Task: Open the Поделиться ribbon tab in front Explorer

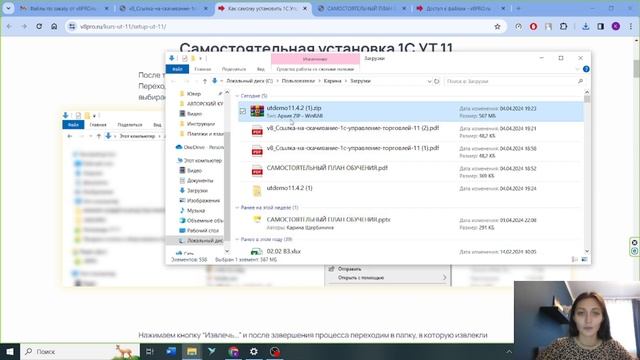Action: (234, 69)
